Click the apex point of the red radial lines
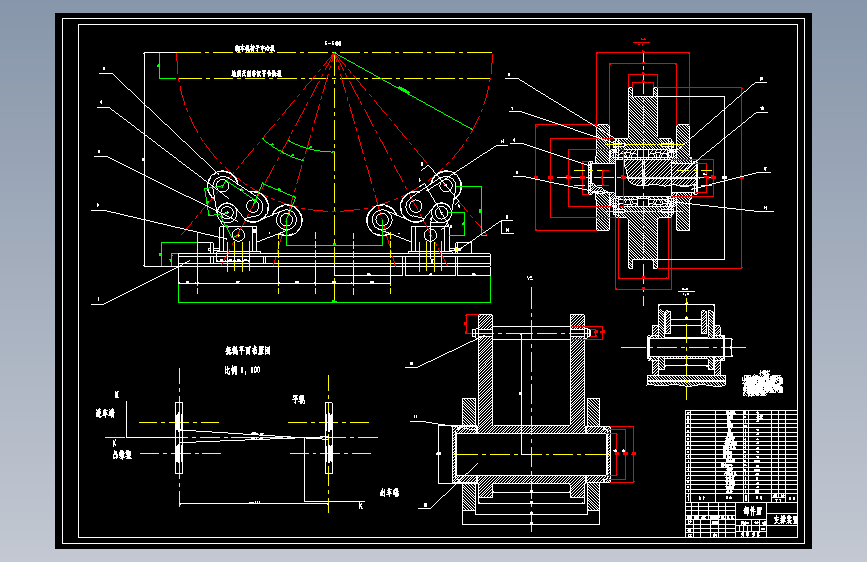This screenshot has width=867, height=562. tap(334, 53)
